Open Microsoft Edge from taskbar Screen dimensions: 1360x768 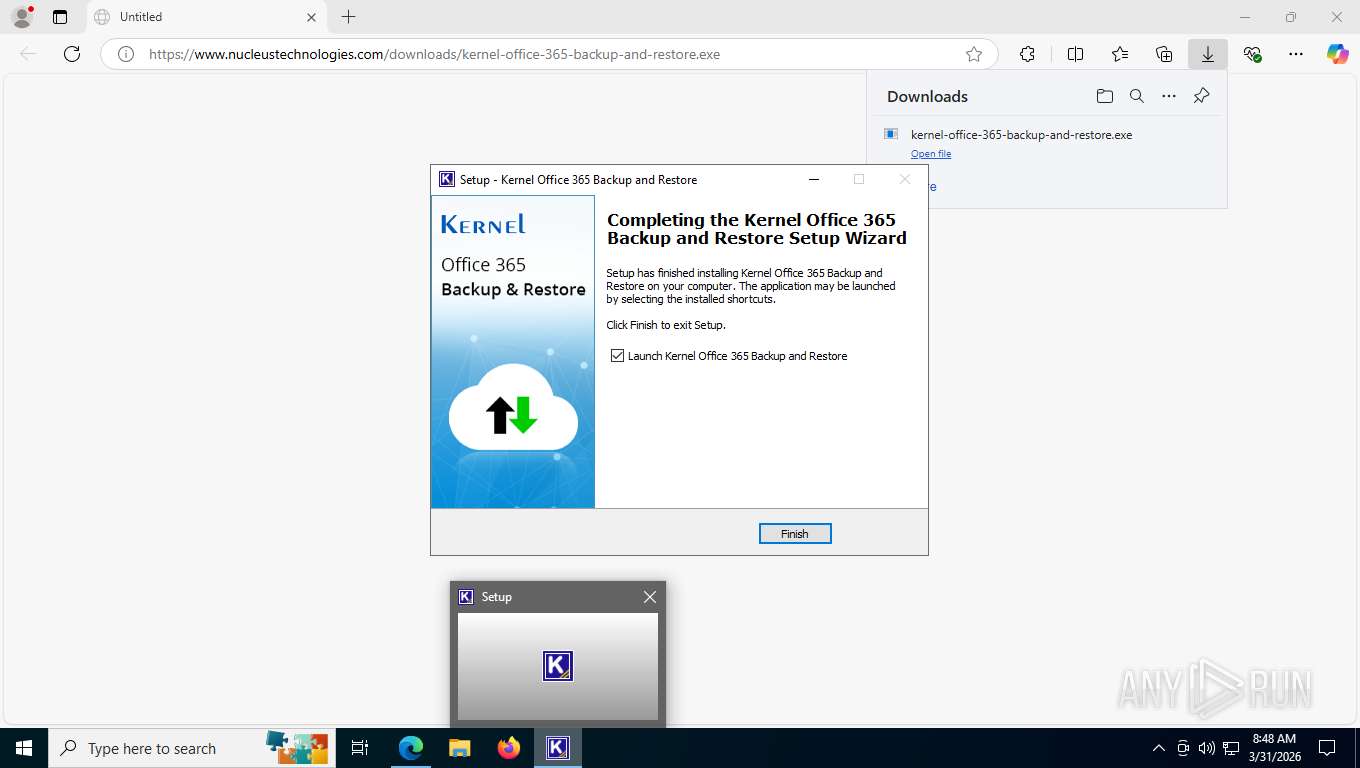click(410, 748)
